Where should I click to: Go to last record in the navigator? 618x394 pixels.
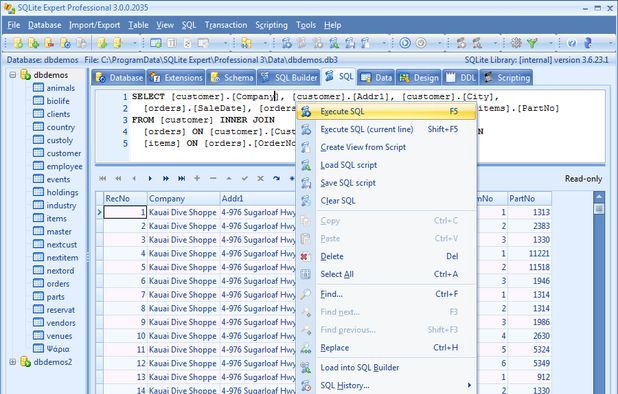coord(182,178)
